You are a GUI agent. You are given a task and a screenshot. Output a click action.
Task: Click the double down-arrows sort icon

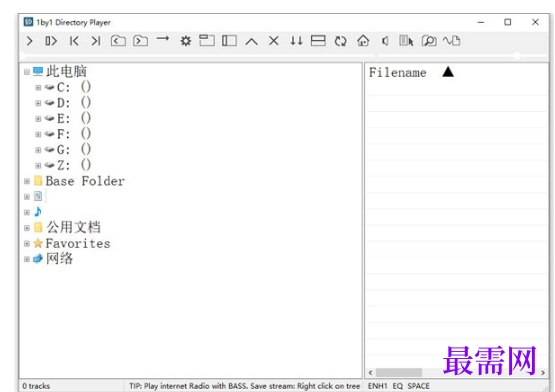coord(296,41)
